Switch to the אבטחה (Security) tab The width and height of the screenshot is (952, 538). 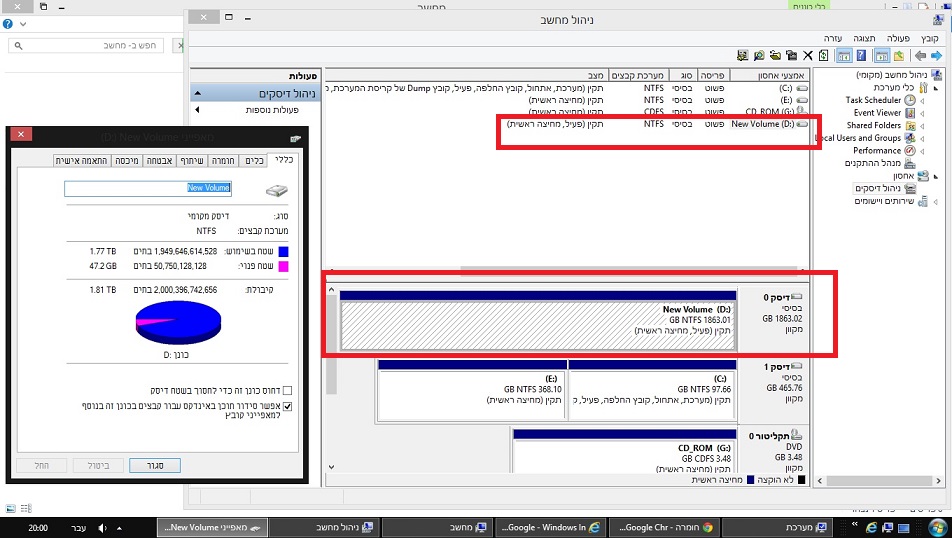click(158, 160)
